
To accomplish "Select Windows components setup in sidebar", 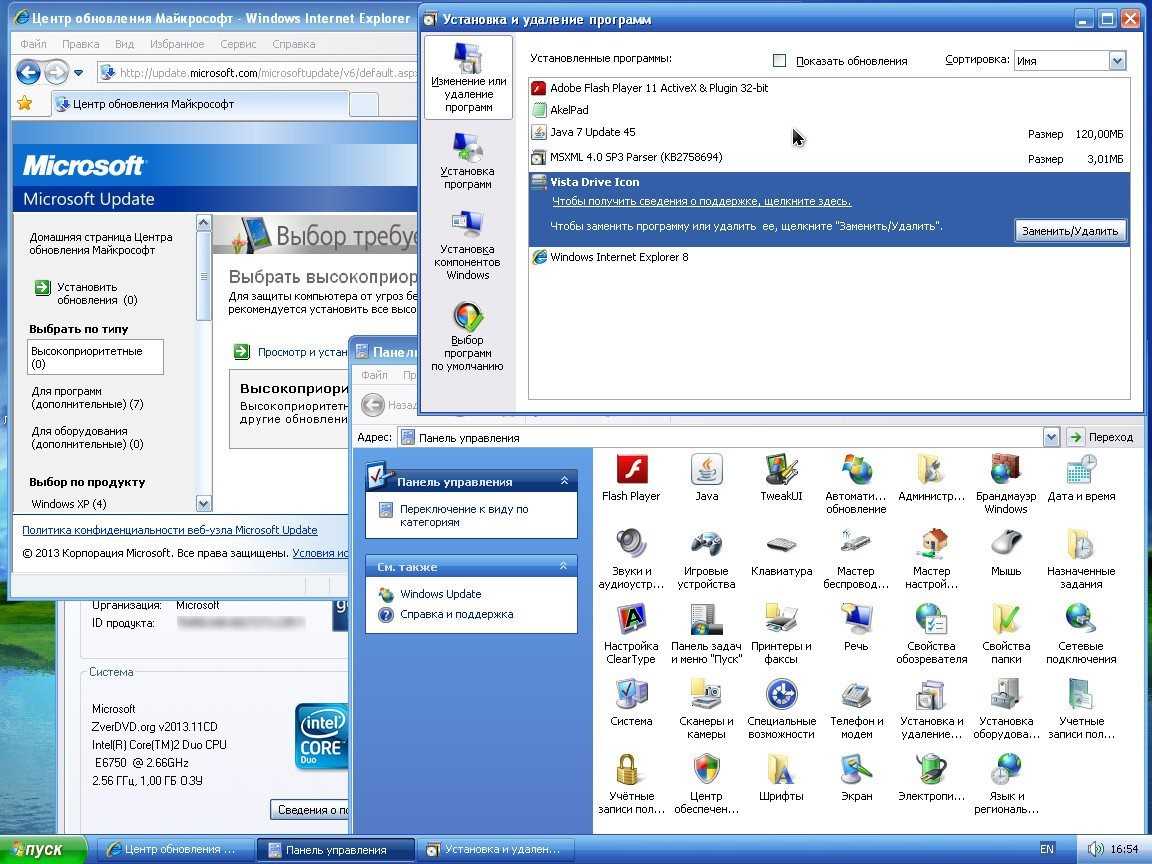I will (468, 246).
